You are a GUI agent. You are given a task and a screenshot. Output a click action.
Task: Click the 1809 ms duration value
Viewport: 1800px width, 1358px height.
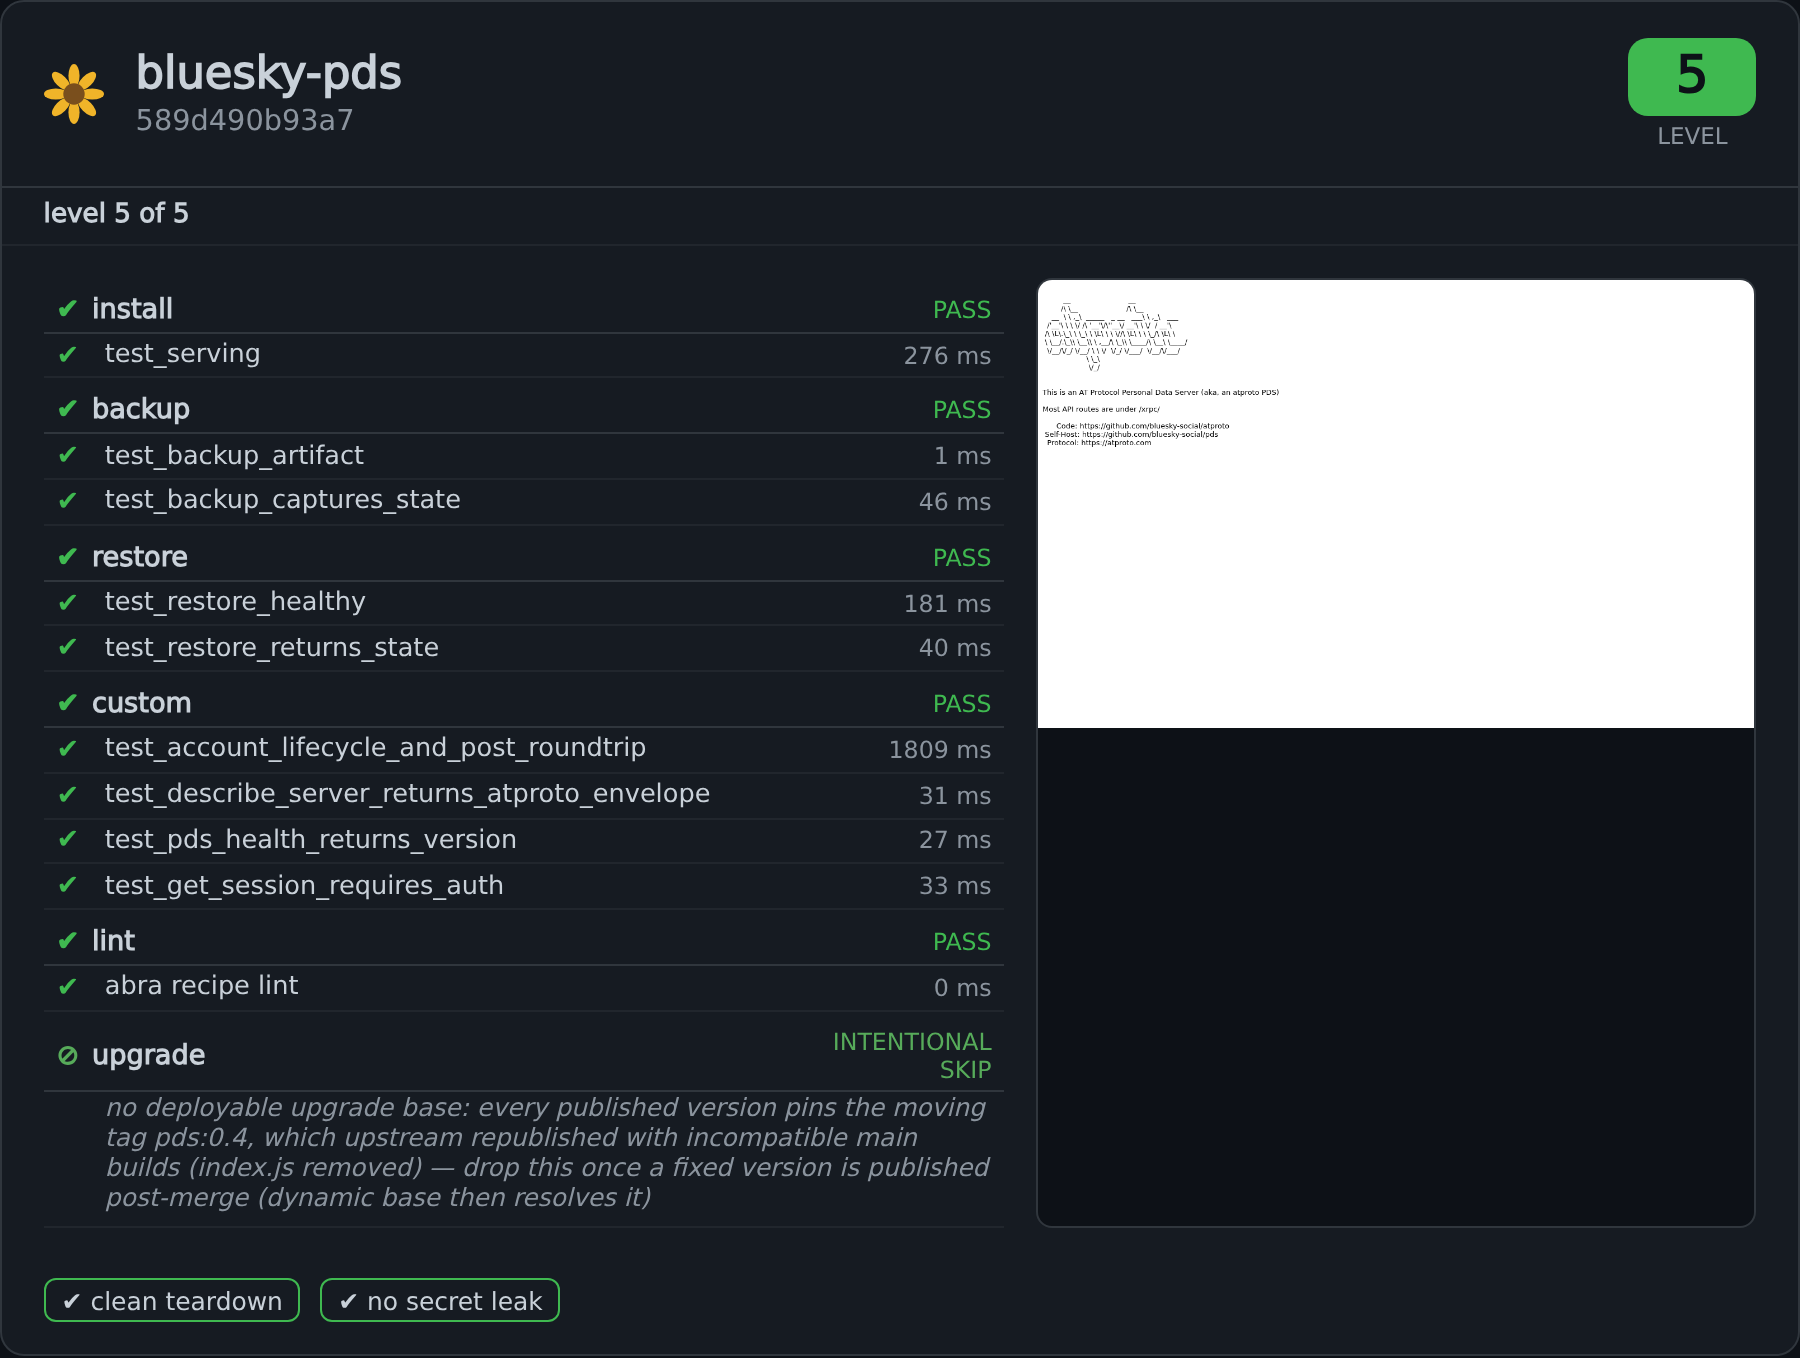click(x=940, y=750)
